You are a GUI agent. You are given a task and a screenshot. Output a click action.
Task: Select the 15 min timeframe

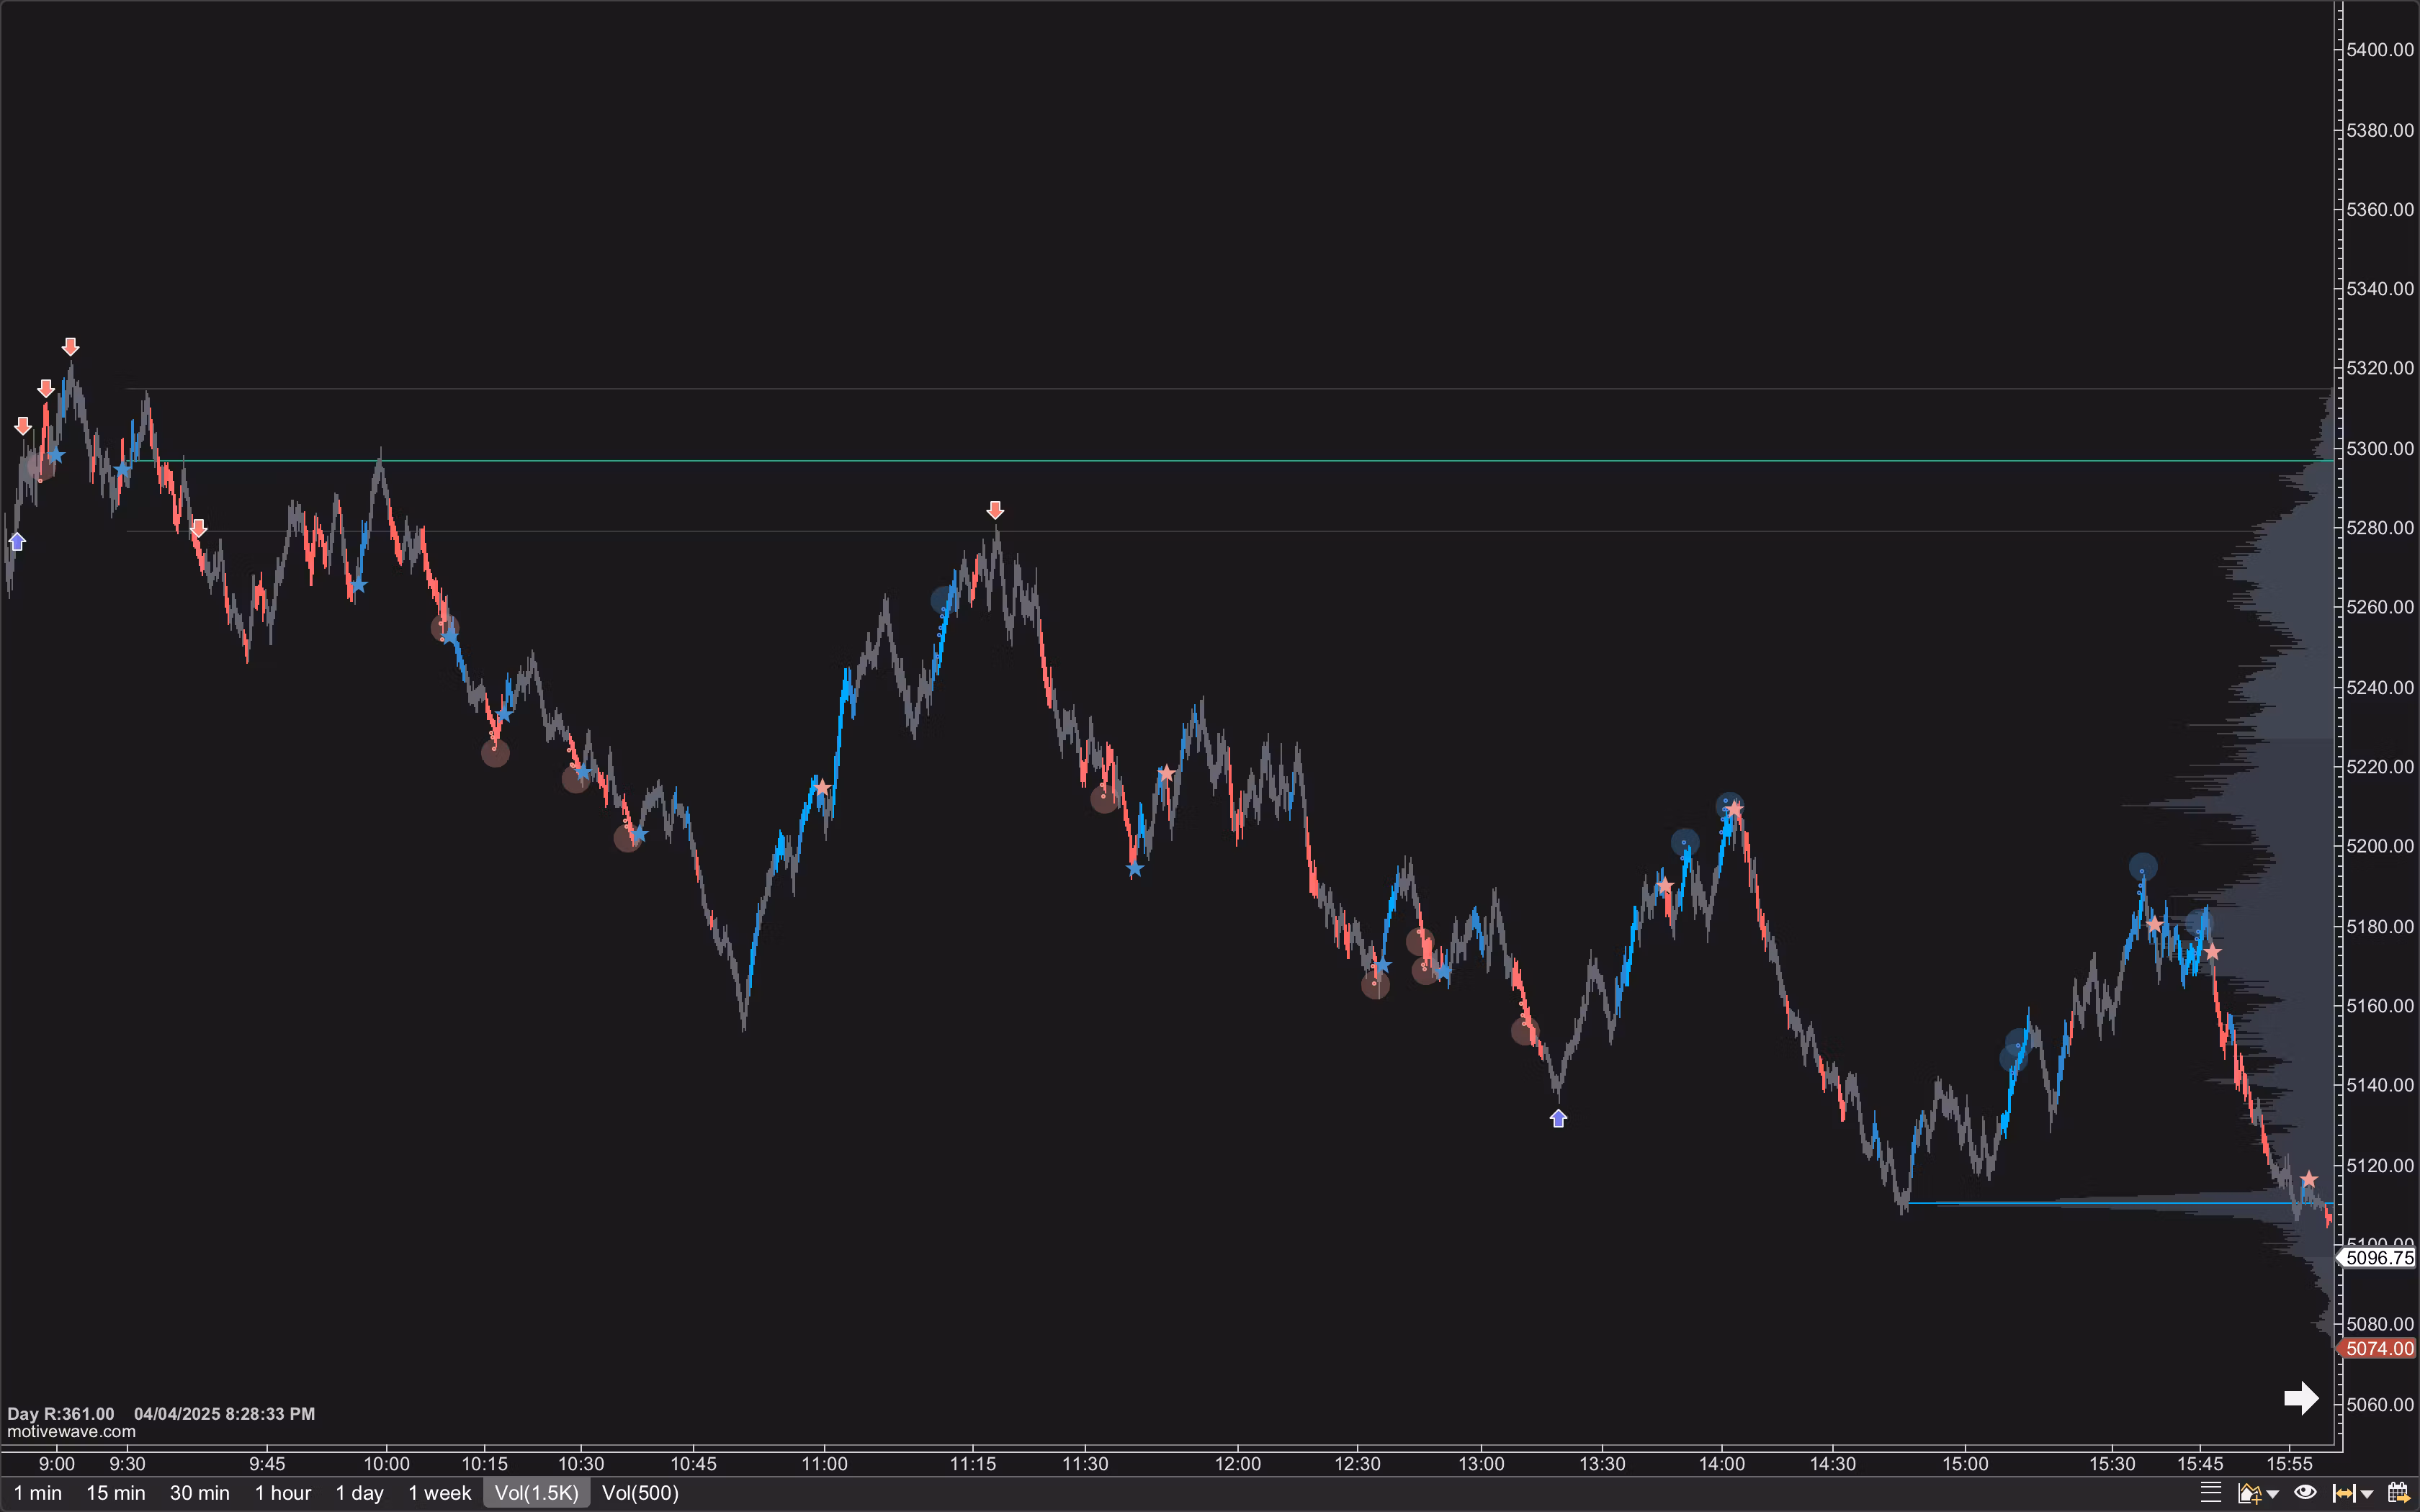pyautogui.click(x=116, y=1493)
